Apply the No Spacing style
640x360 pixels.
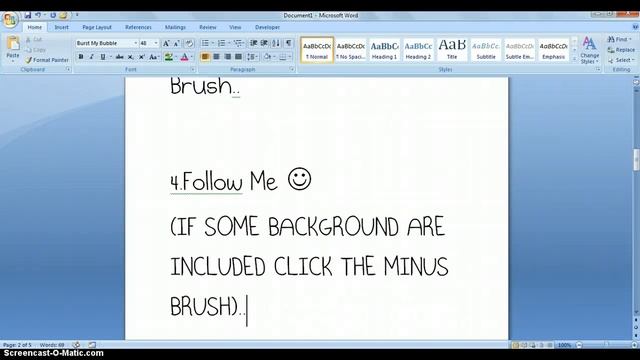[351, 50]
